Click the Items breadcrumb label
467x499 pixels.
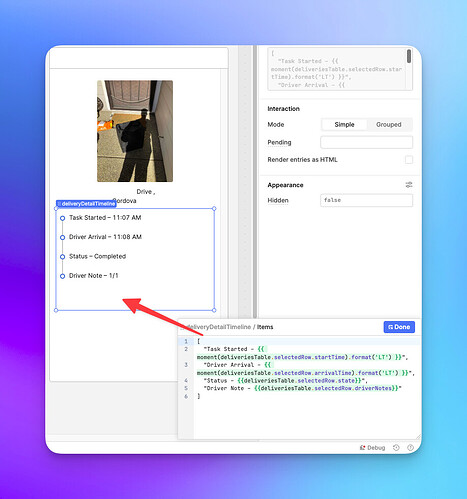(265, 327)
